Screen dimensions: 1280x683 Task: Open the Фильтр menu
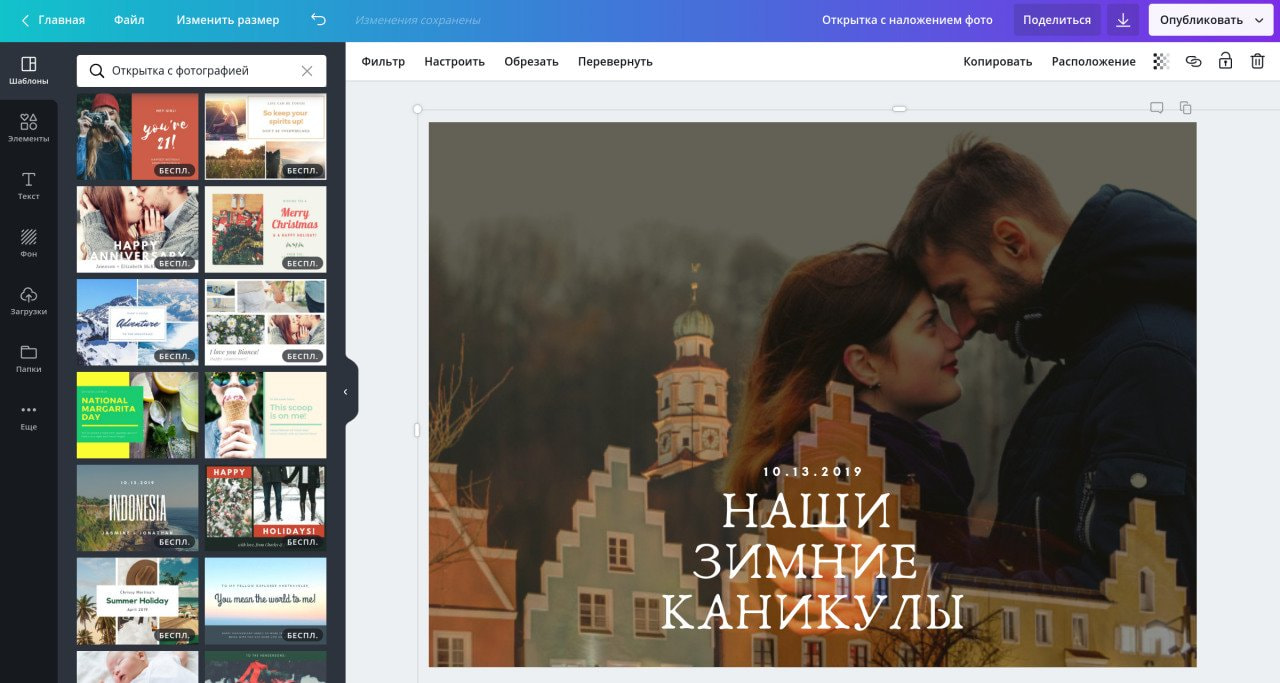click(383, 62)
